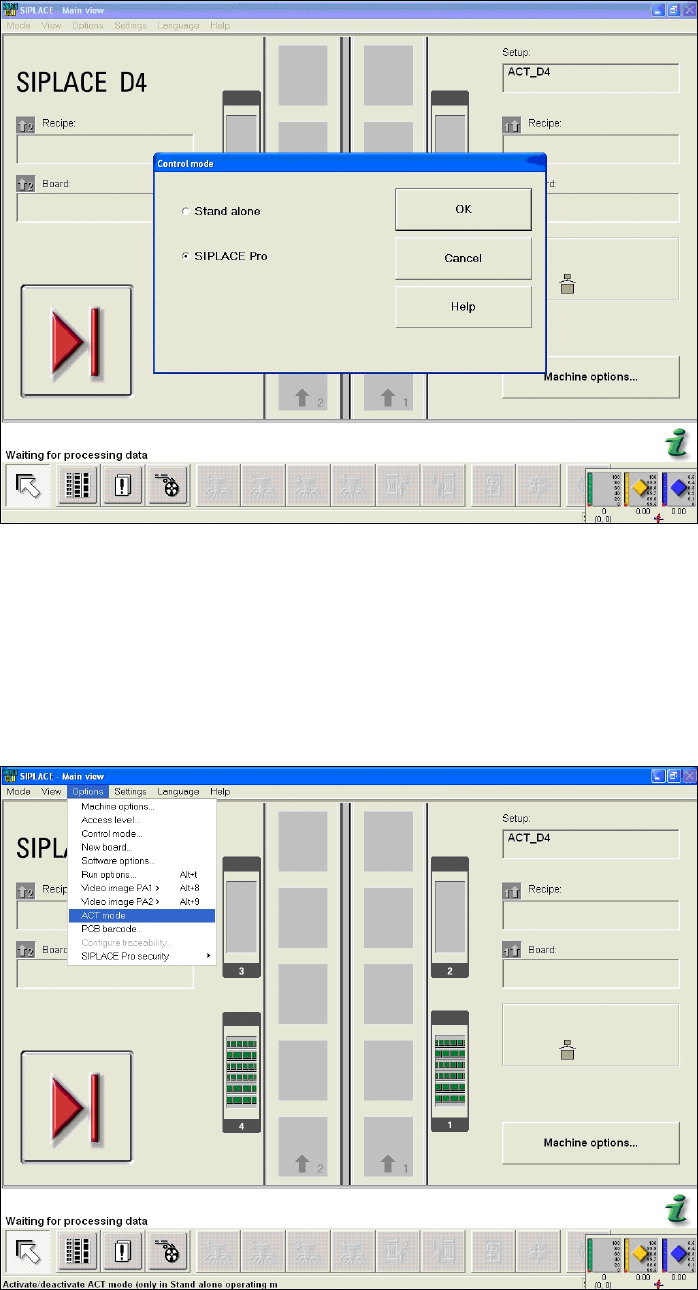Cancel the Control mode dialog
698x1290 pixels.
(463, 258)
